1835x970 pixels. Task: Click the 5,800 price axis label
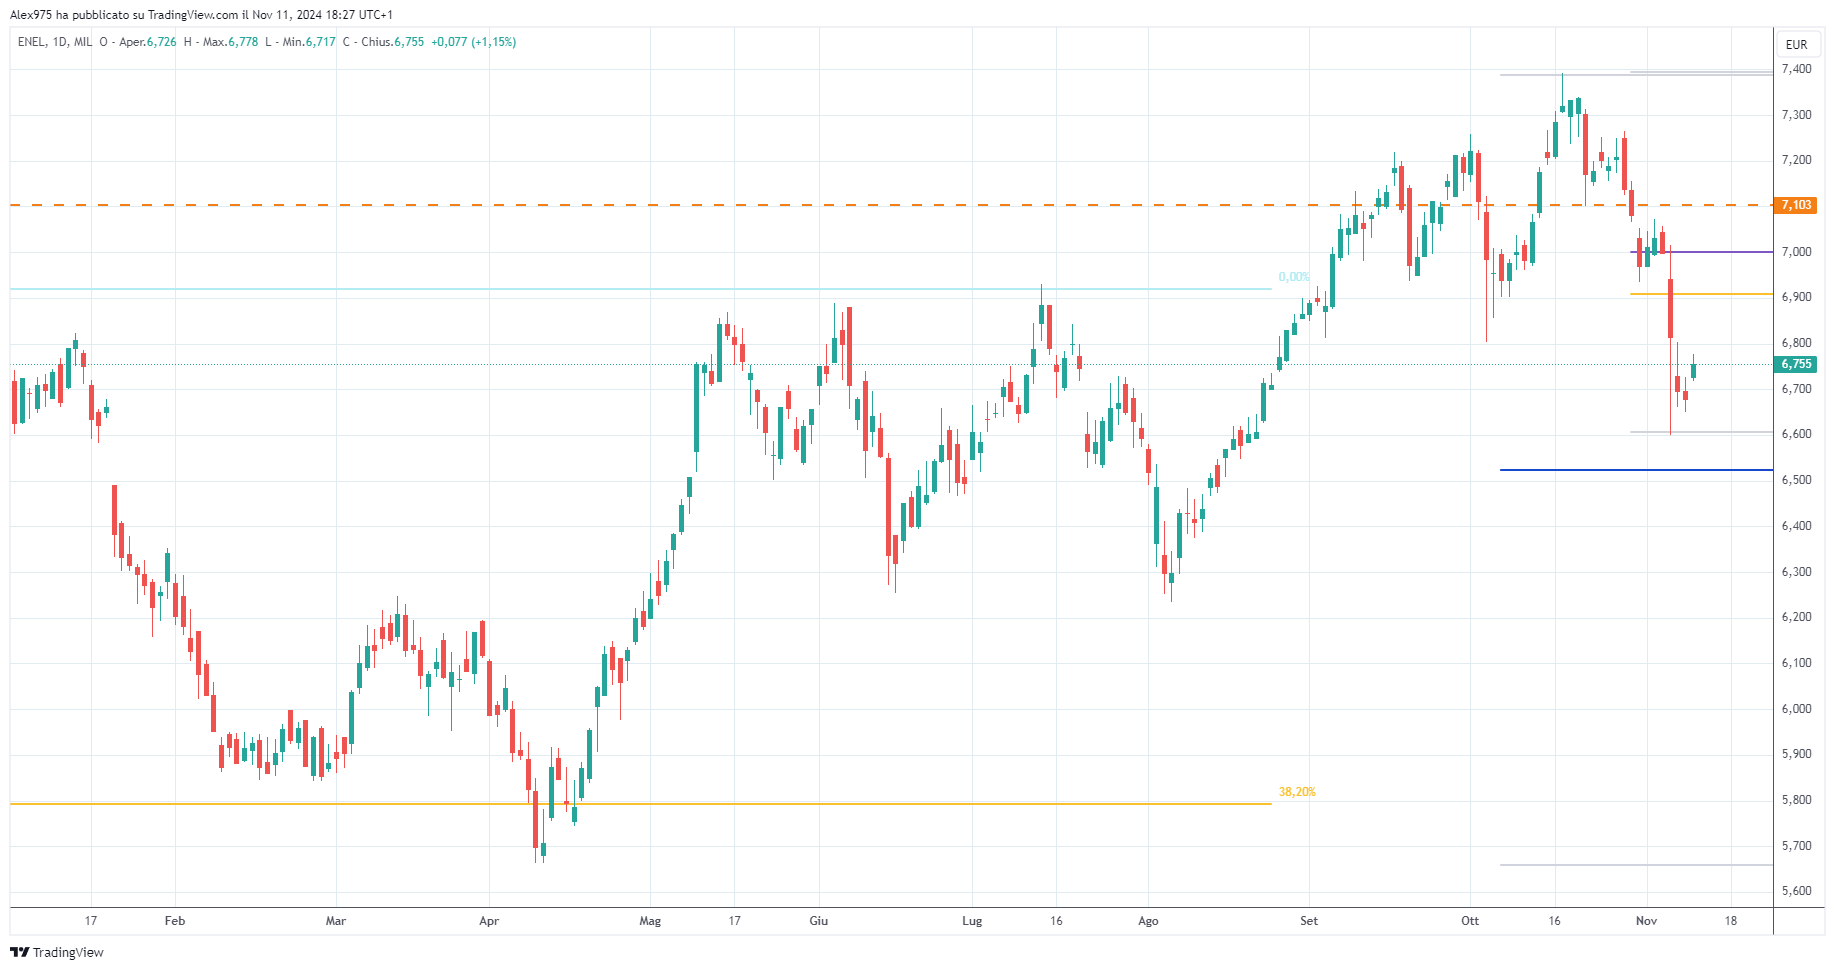[x=1796, y=800]
